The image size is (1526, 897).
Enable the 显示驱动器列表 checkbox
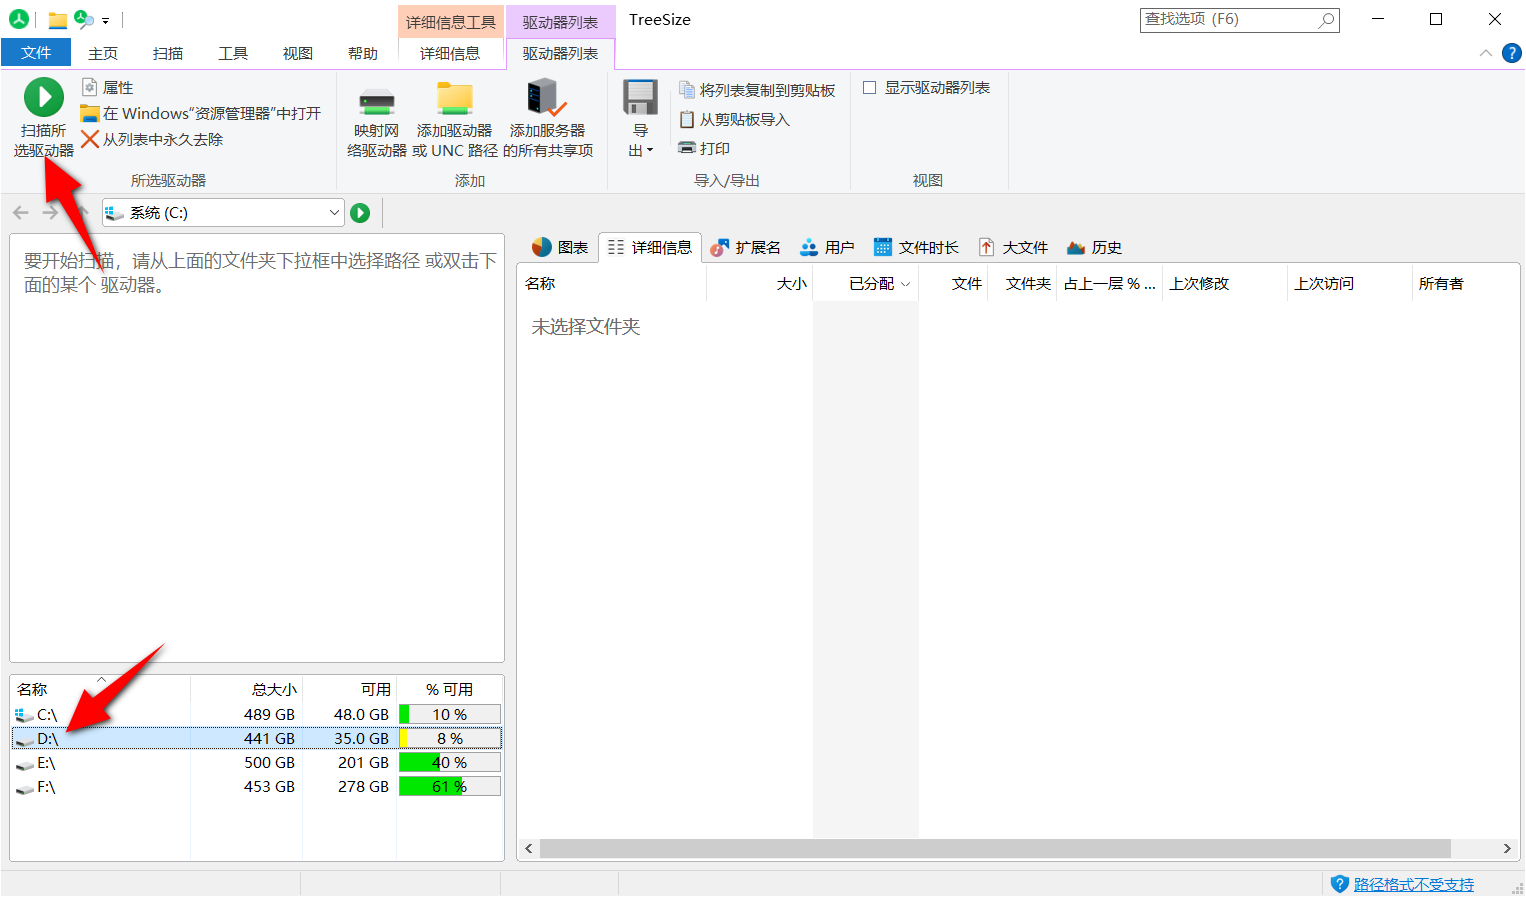pos(869,87)
